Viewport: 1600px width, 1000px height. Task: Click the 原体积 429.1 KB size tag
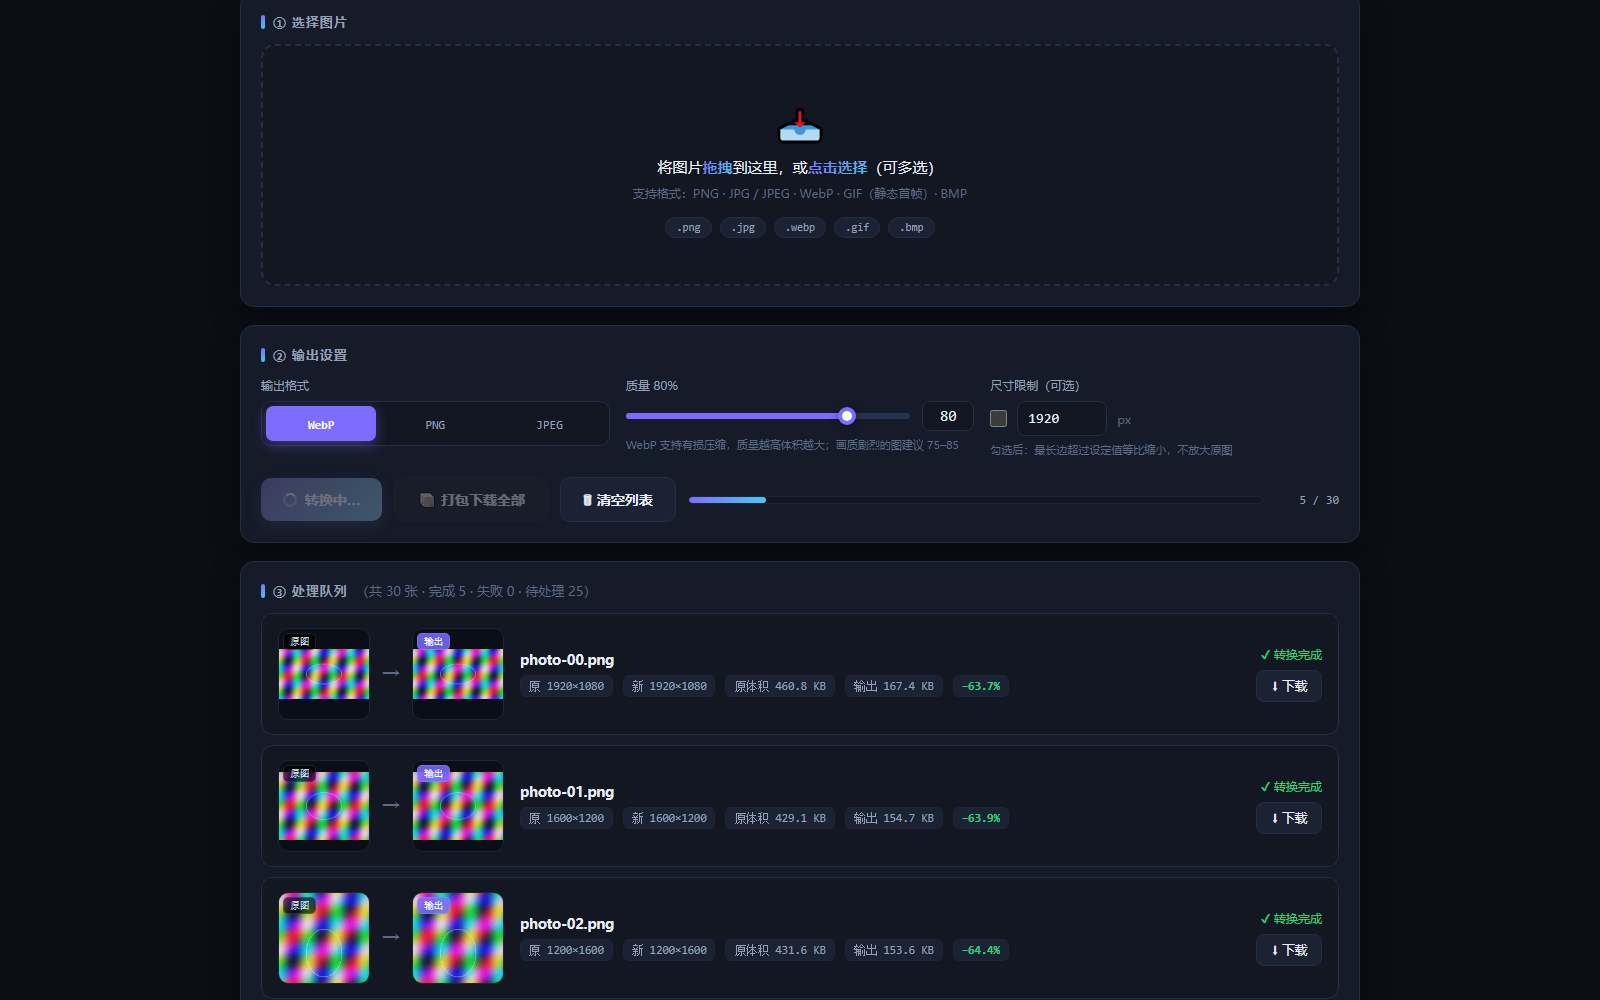point(780,818)
